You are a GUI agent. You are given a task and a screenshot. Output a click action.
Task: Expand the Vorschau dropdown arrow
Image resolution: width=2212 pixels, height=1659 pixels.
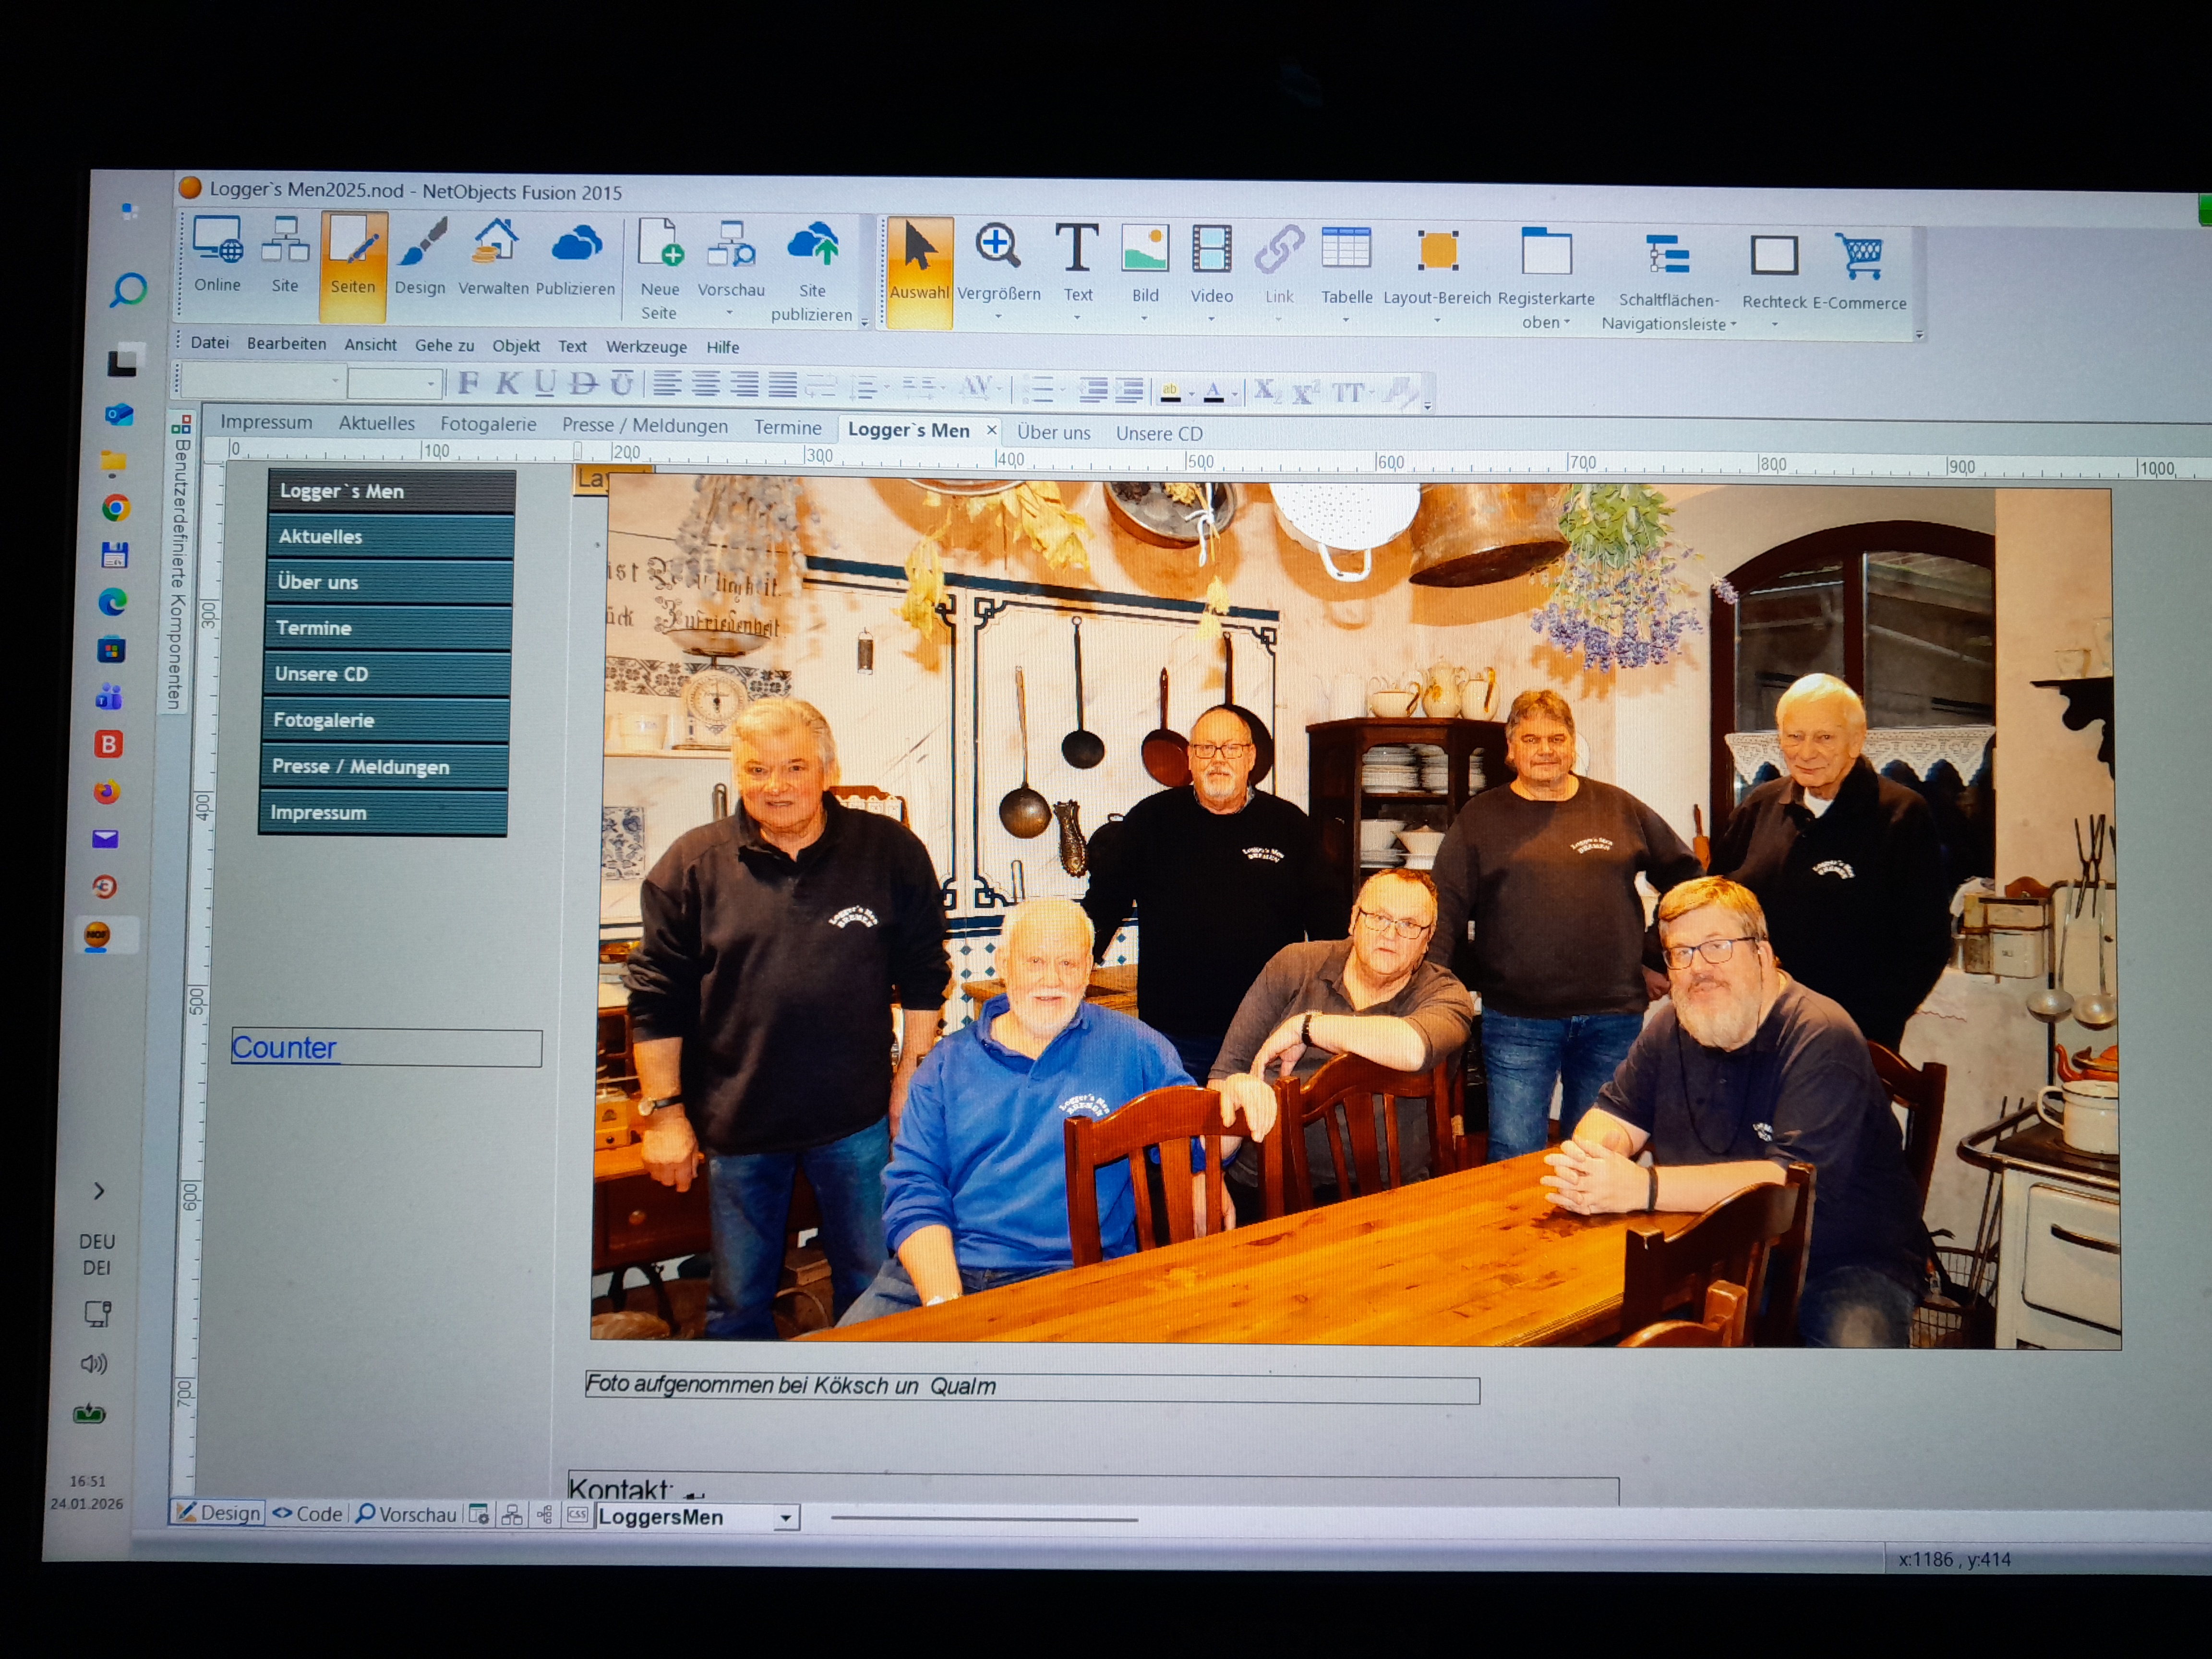pos(729,313)
